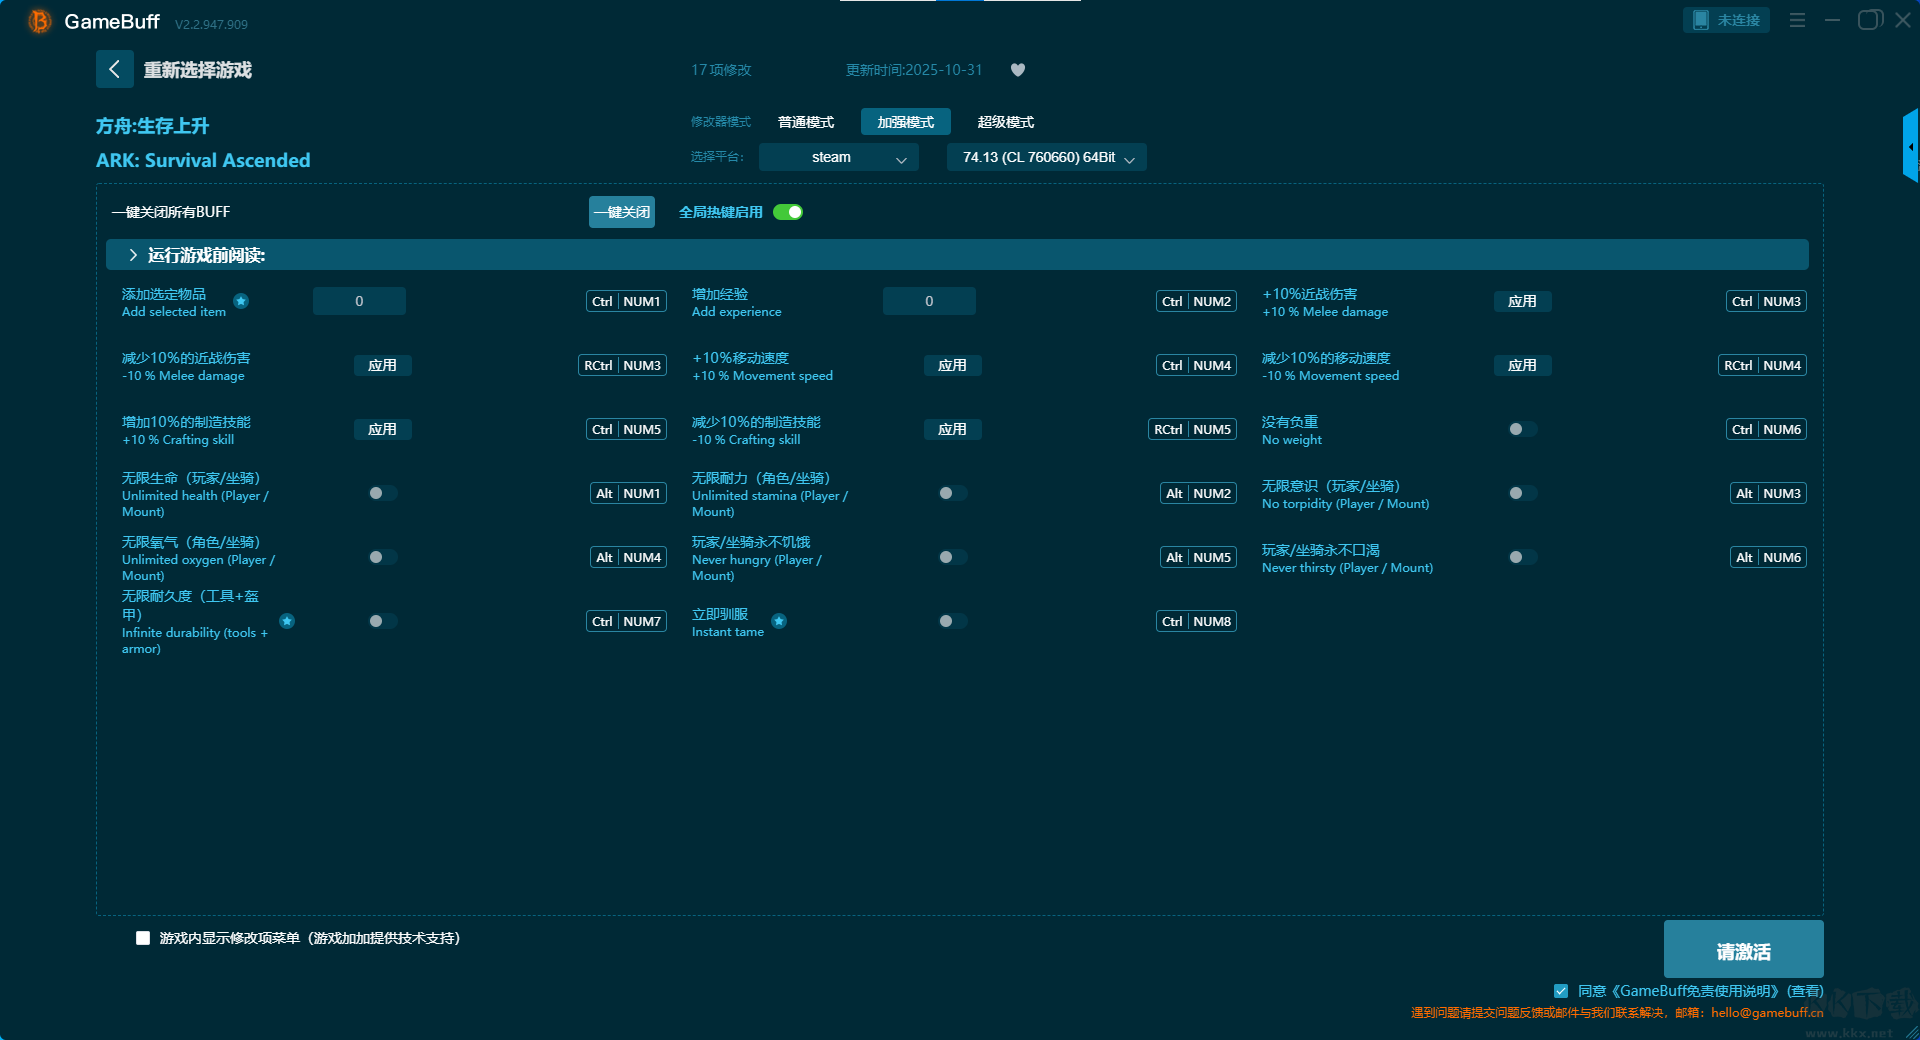Screen dimensions: 1920x1040
Task: Apply the +10 % Melee damage buff
Action: pyautogui.click(x=1523, y=301)
